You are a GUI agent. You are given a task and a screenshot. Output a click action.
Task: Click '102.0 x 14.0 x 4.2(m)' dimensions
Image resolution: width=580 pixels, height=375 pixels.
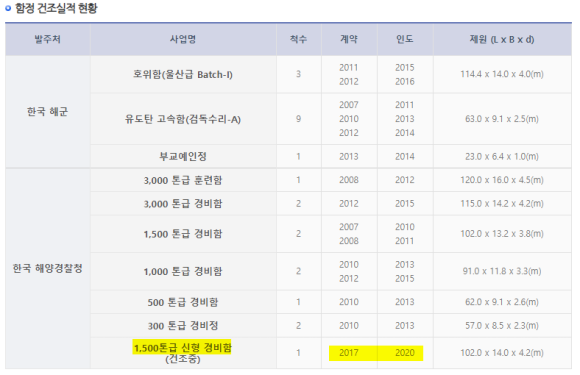click(x=502, y=353)
